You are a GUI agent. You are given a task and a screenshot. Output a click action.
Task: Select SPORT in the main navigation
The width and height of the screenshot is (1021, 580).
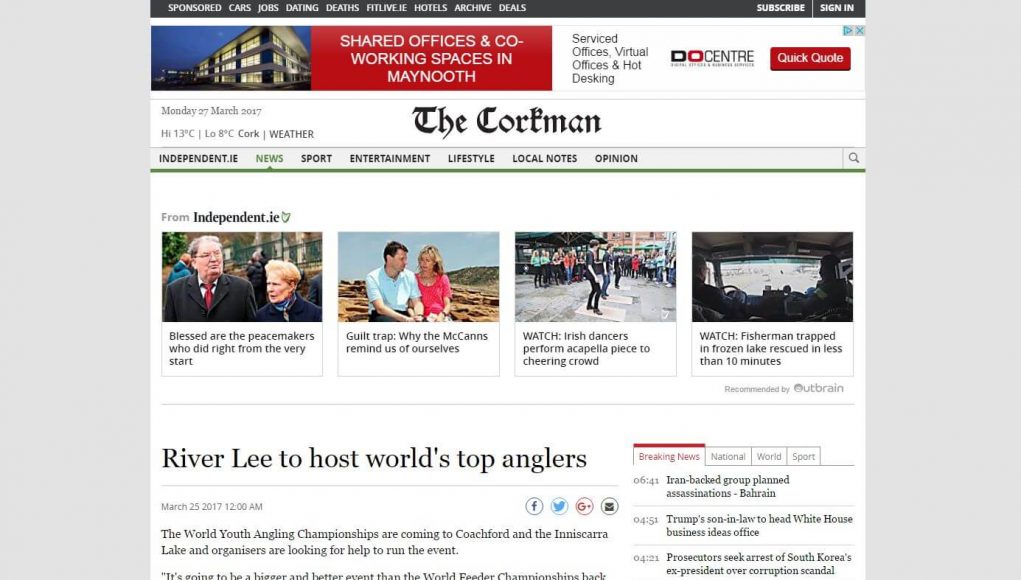(x=316, y=158)
